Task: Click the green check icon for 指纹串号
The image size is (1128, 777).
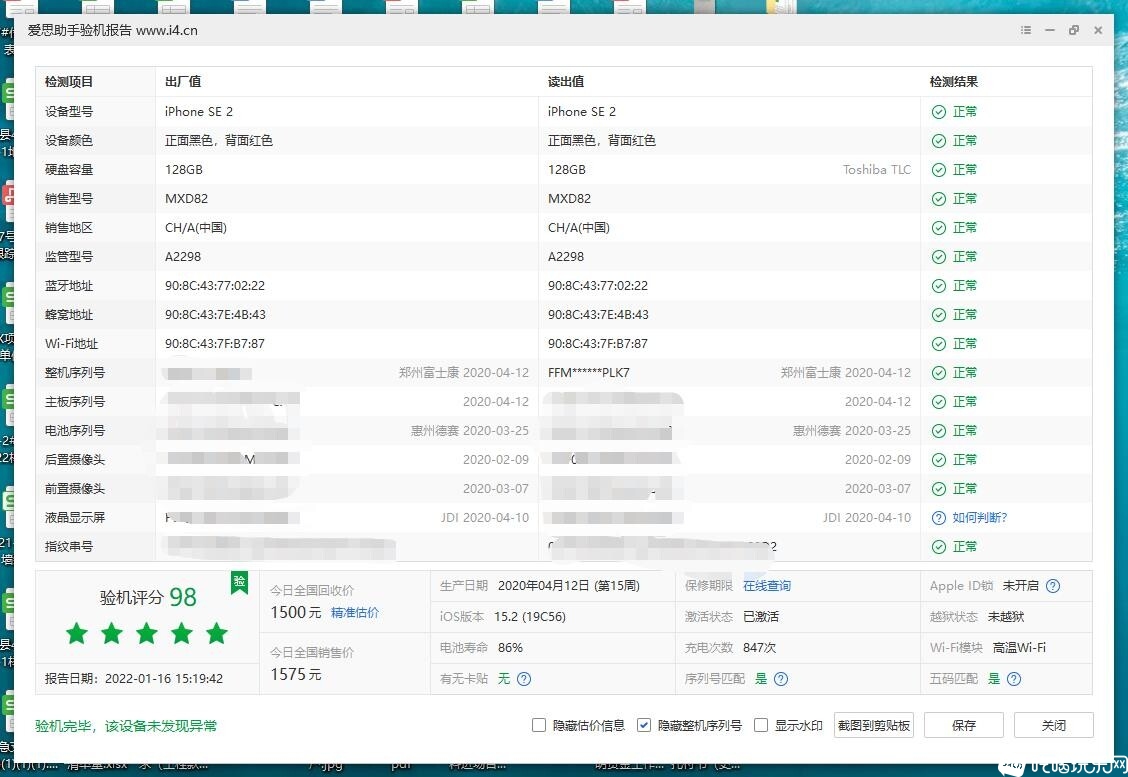Action: click(939, 547)
